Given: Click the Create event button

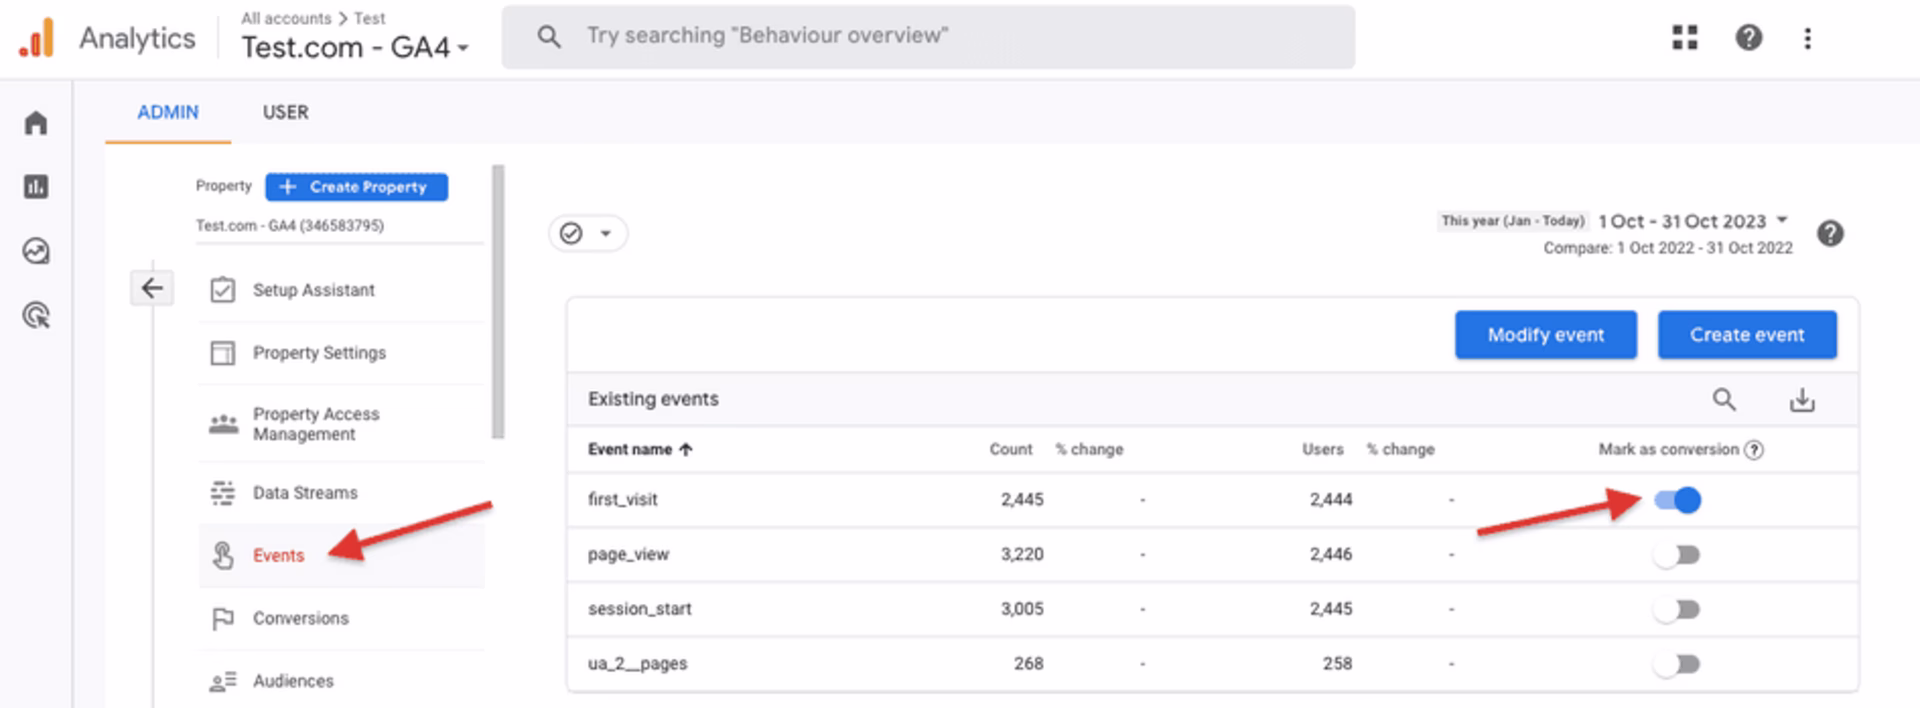Looking at the screenshot, I should click(x=1747, y=335).
